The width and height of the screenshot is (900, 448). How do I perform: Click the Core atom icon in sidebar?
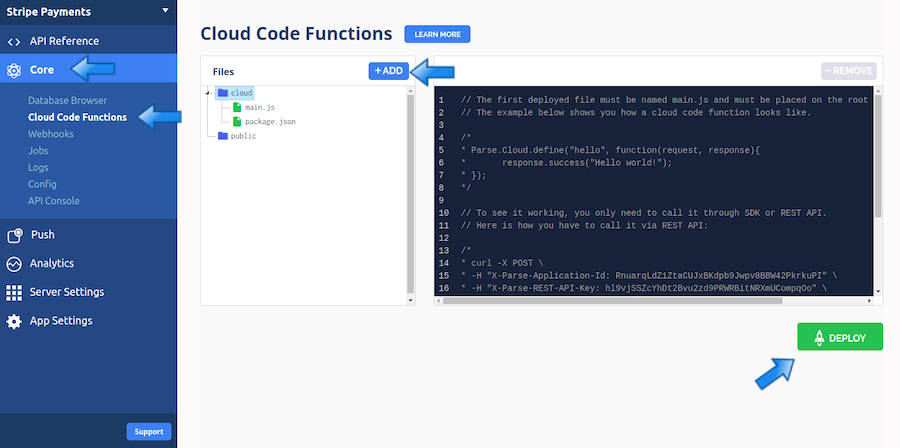(14, 70)
